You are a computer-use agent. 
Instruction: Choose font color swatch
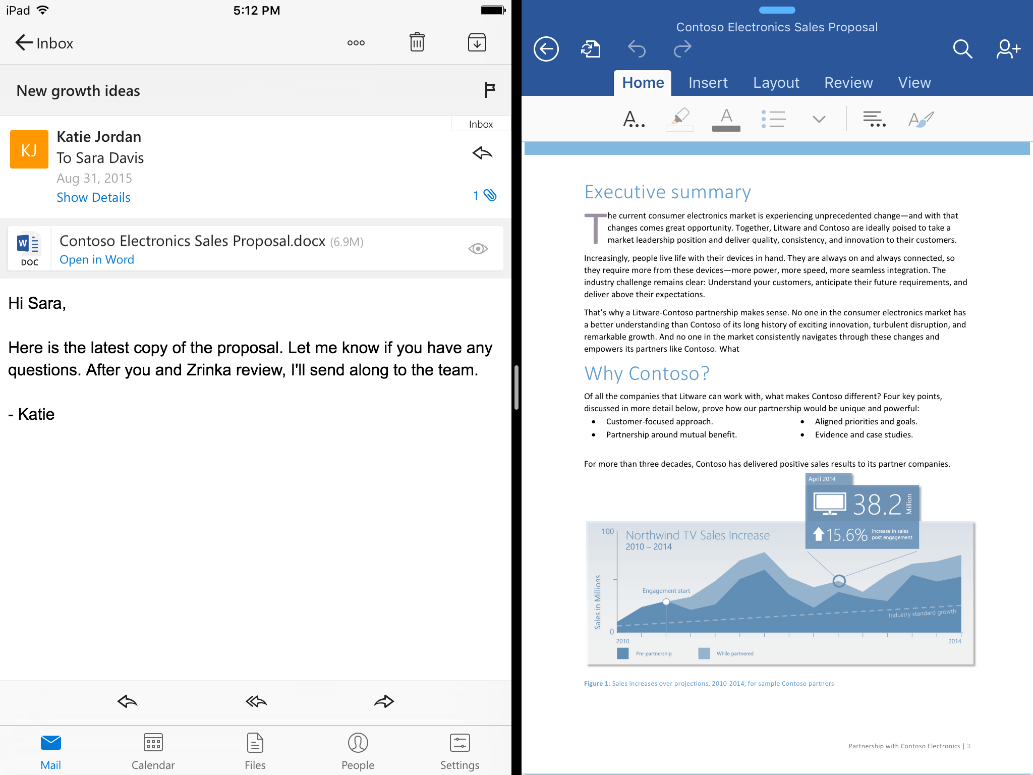pyautogui.click(x=726, y=119)
